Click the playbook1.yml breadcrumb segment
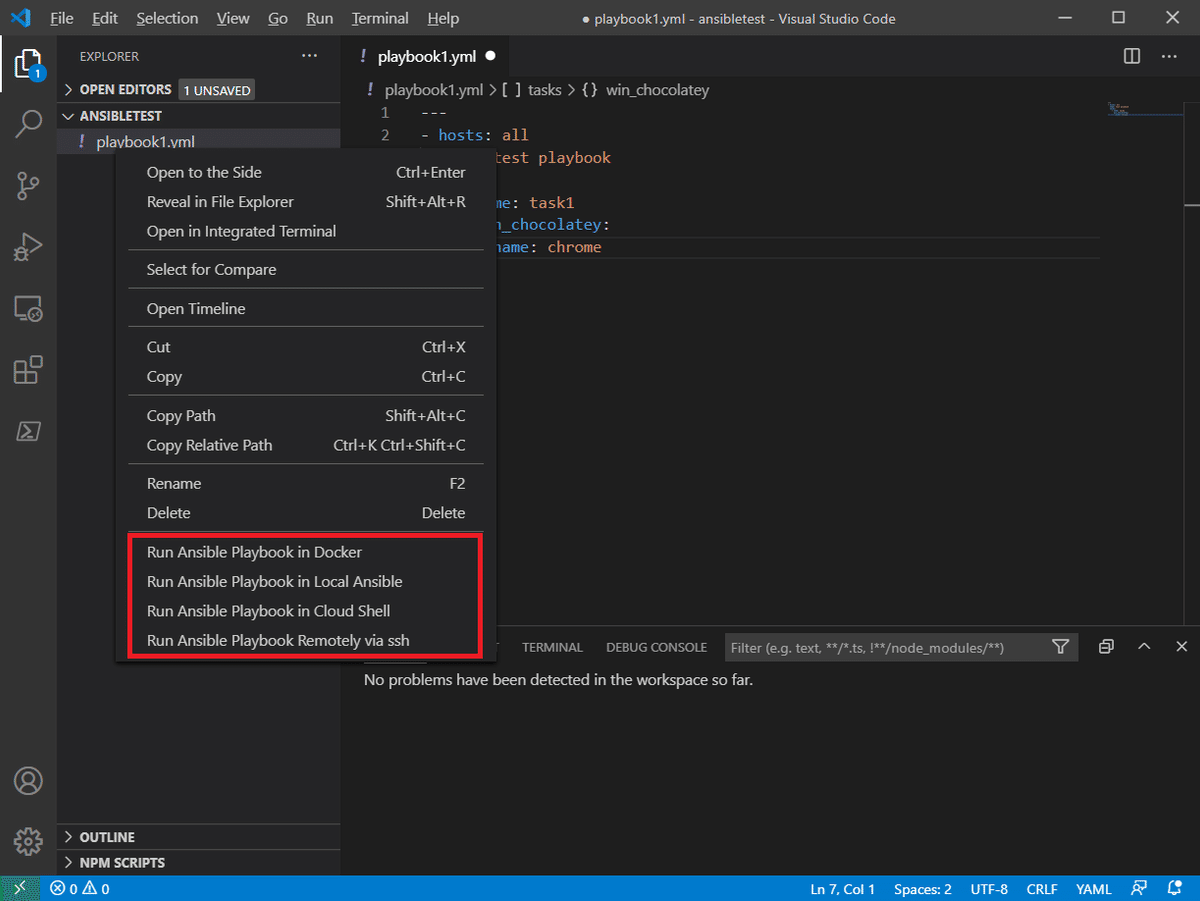This screenshot has width=1200, height=901. pyautogui.click(x=434, y=90)
